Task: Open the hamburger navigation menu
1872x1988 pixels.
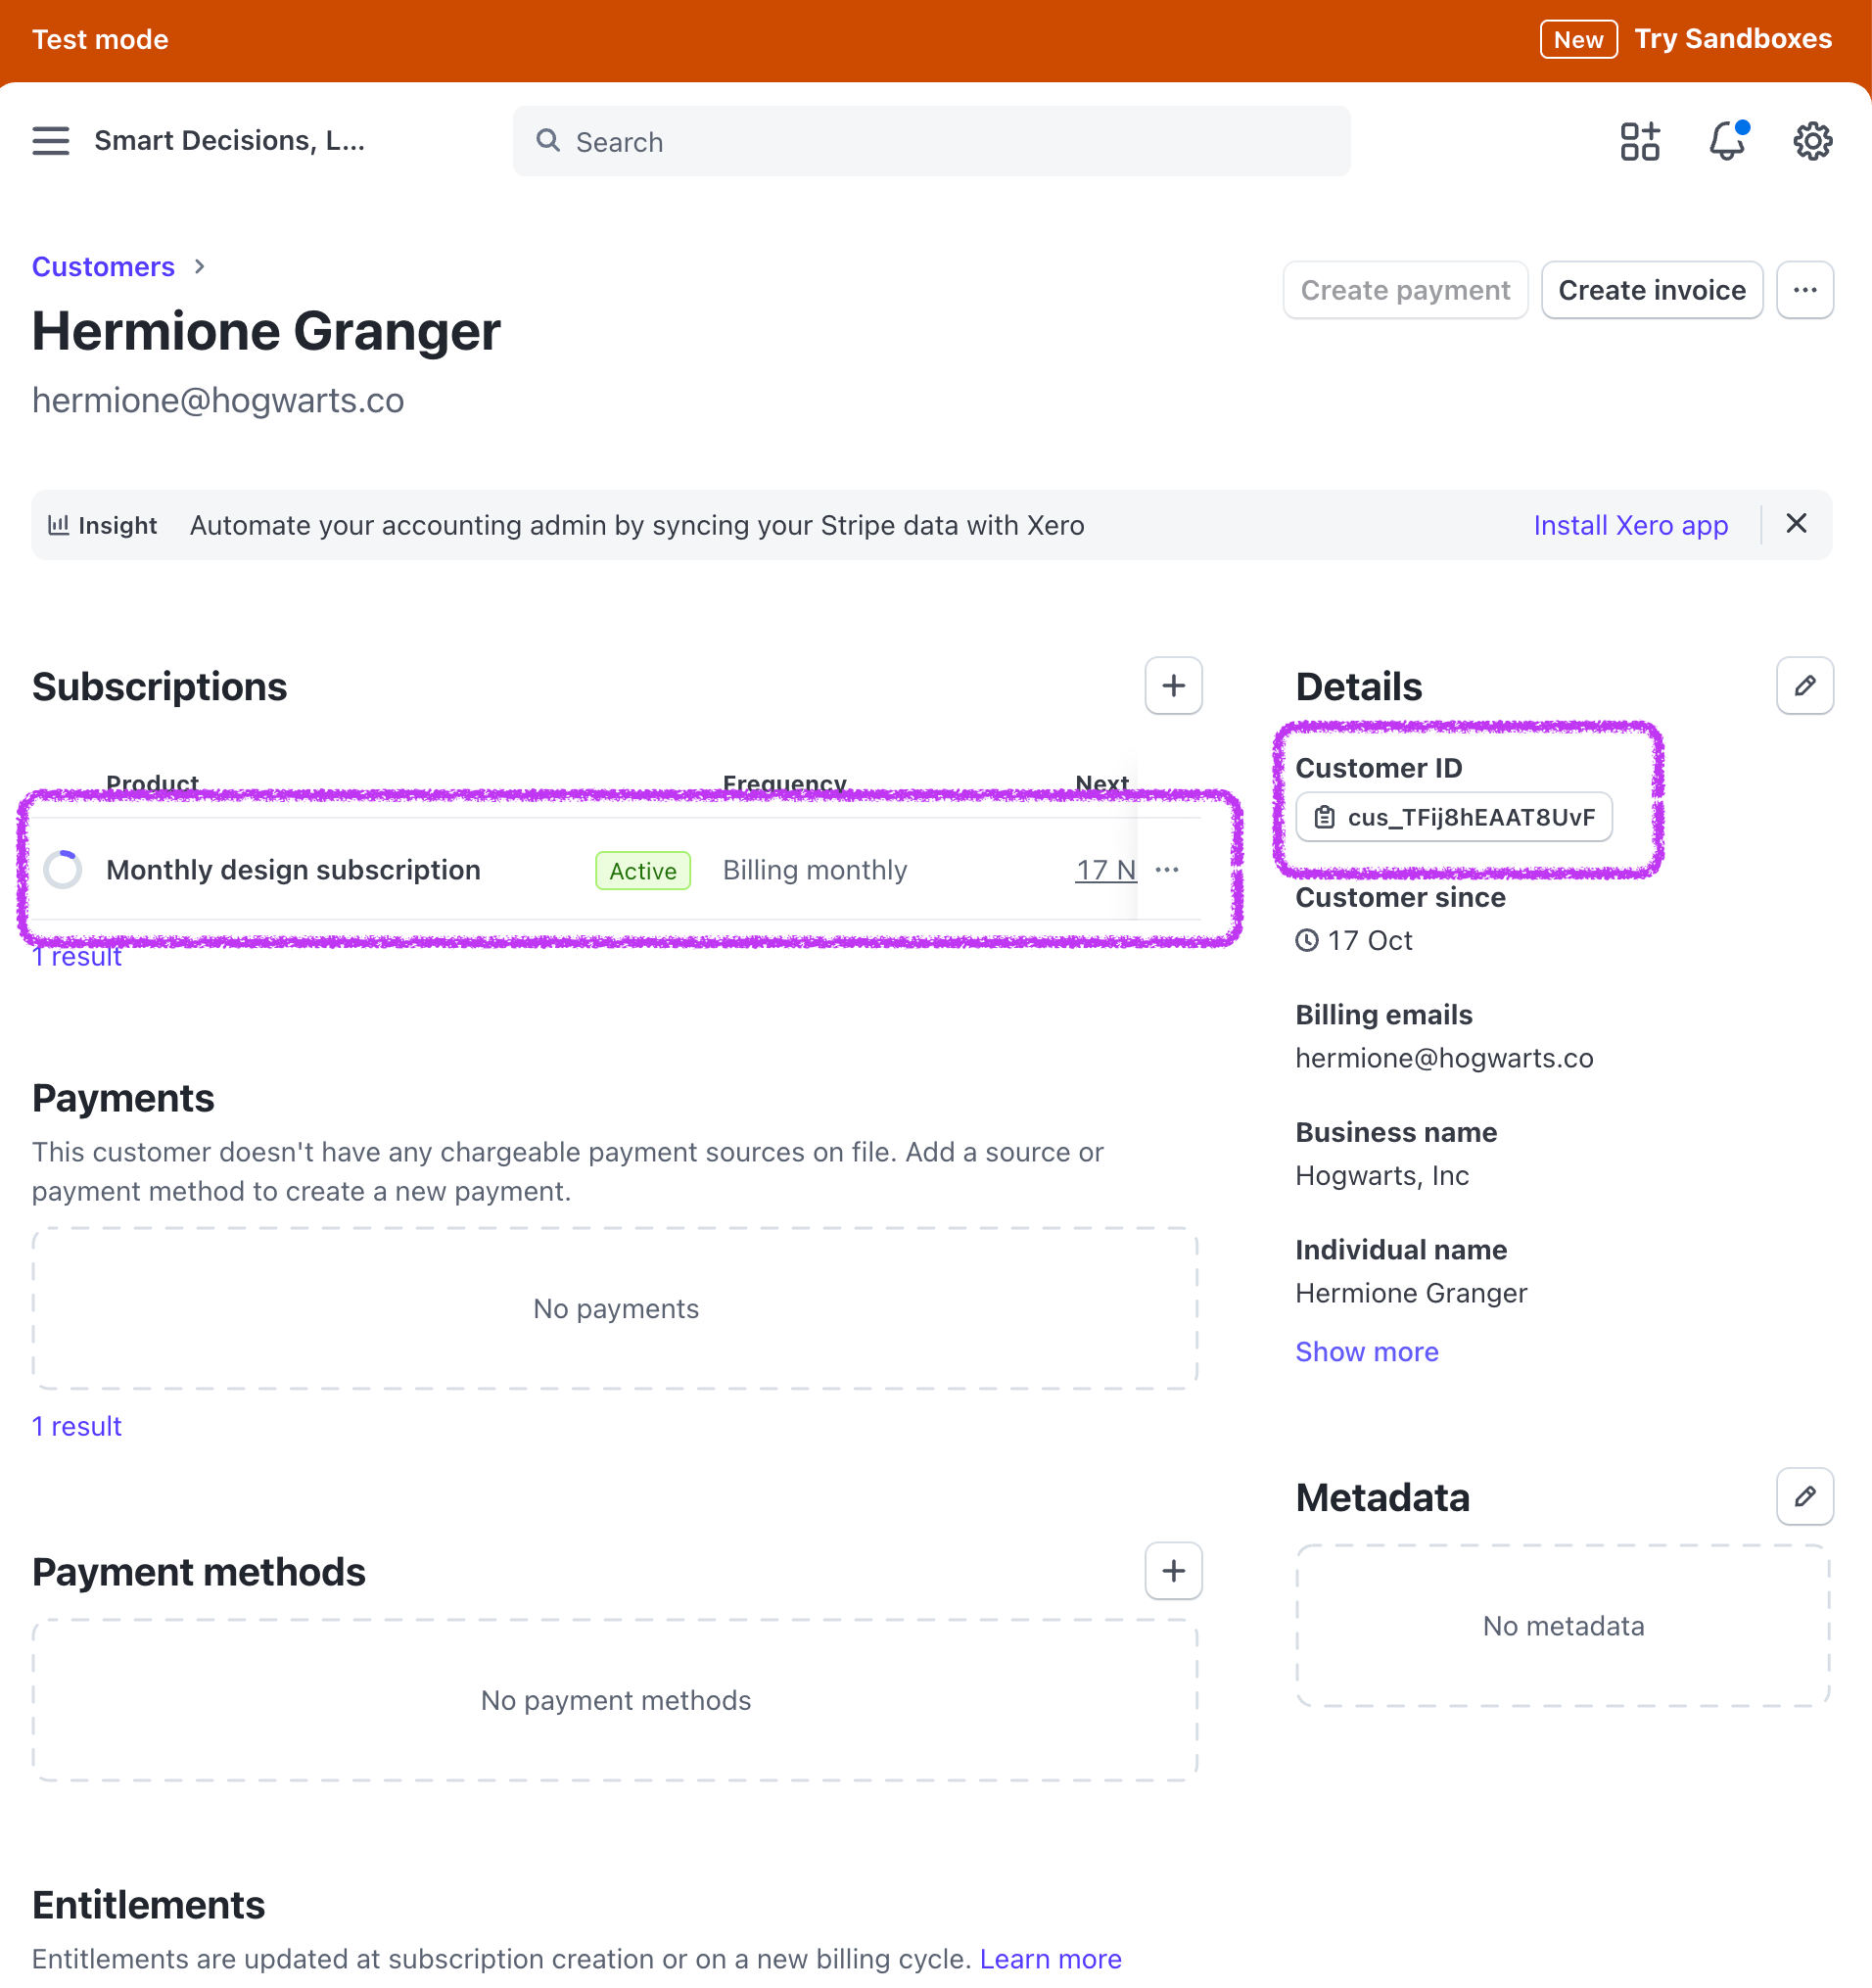Action: click(x=50, y=141)
